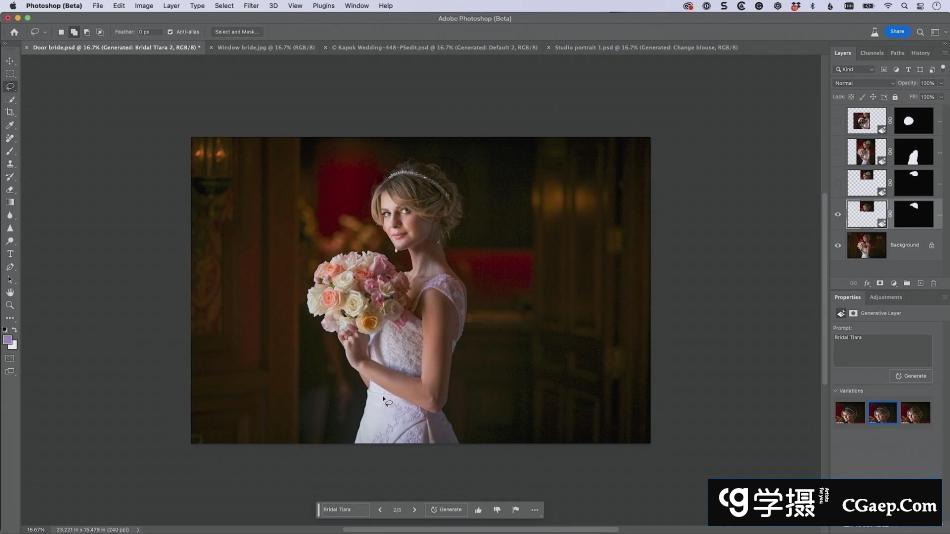Screen dimensions: 950x534
Task: Select the Move tool
Action: coord(10,61)
